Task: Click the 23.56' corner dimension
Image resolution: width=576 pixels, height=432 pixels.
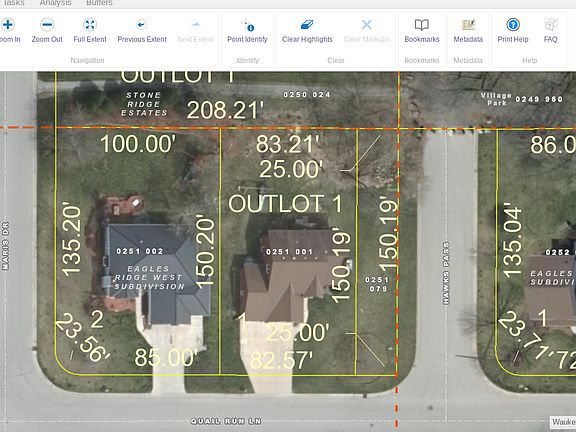Action: [83, 337]
